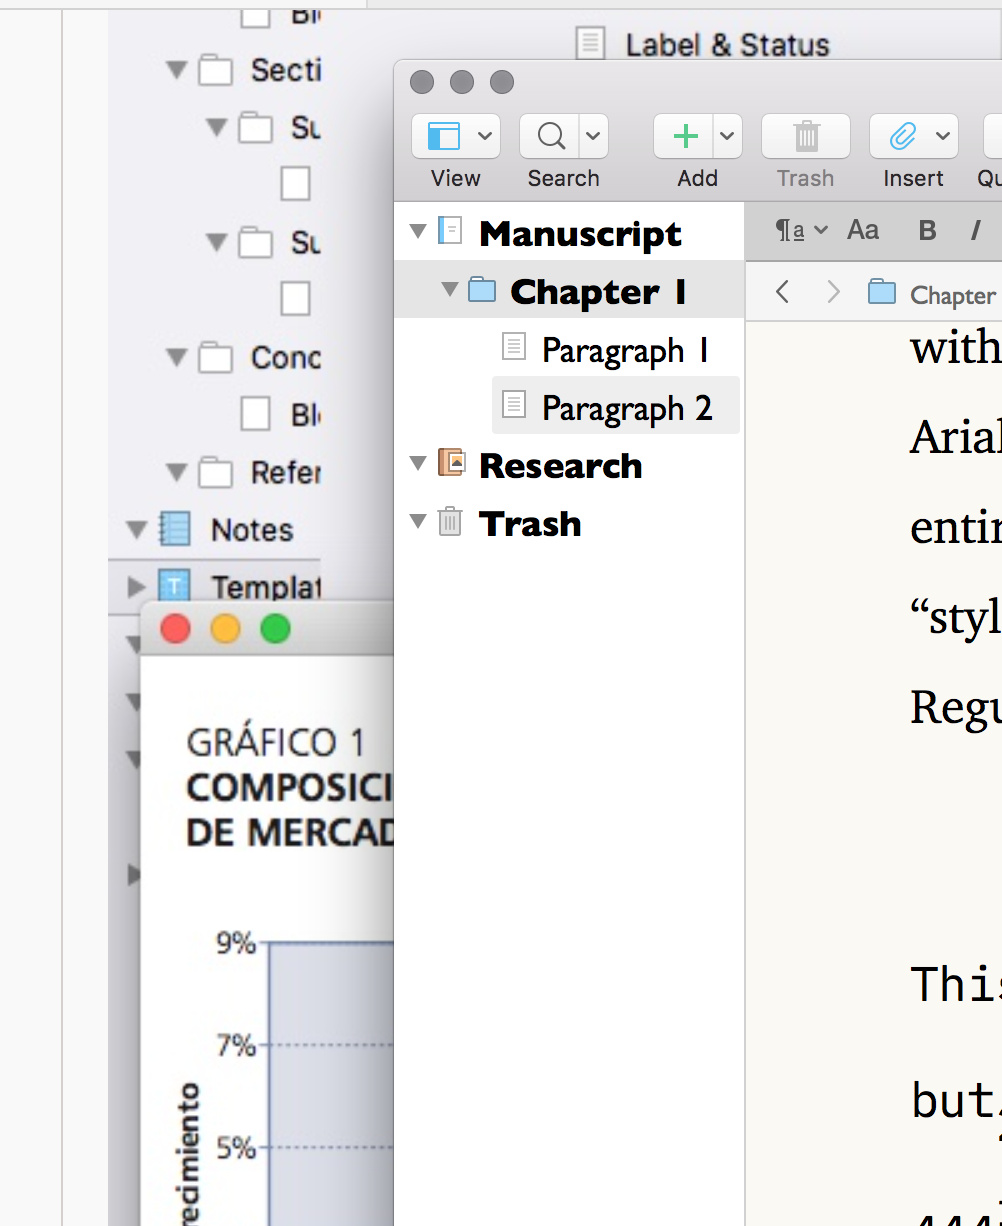Maximize chart window with green button
1002x1226 pixels.
(x=275, y=629)
